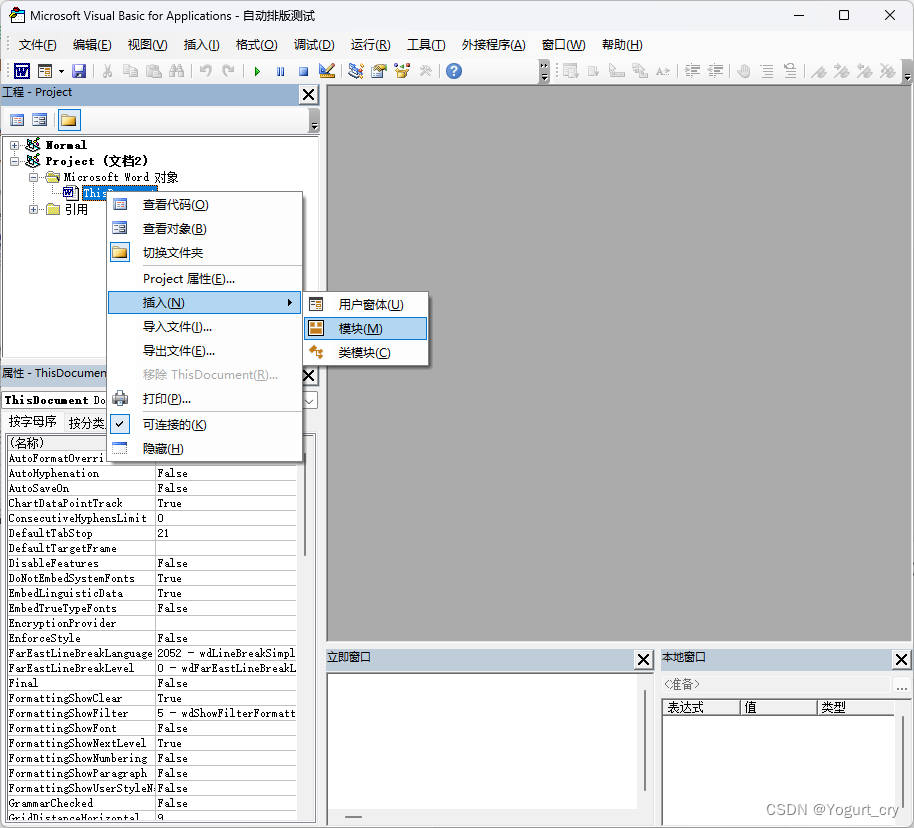Open Project 属性(E)... from context menu
The width and height of the screenshot is (914, 828).
[205, 279]
